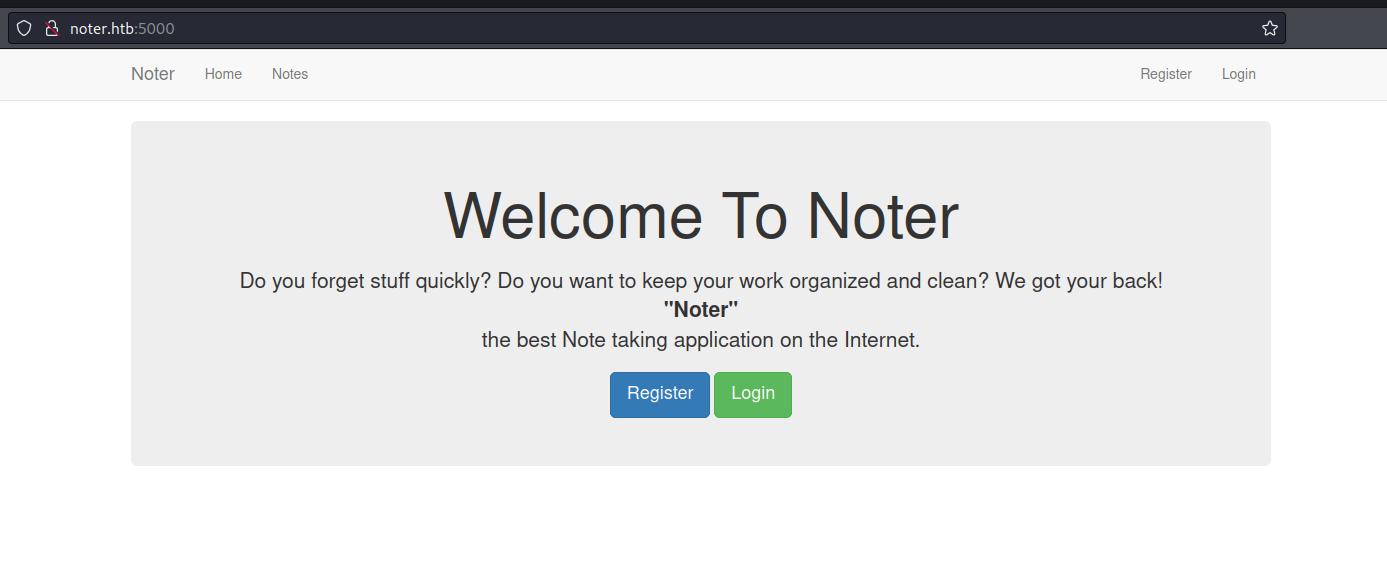Click port 5000 in the address bar
The height and width of the screenshot is (567, 1387).
point(157,29)
